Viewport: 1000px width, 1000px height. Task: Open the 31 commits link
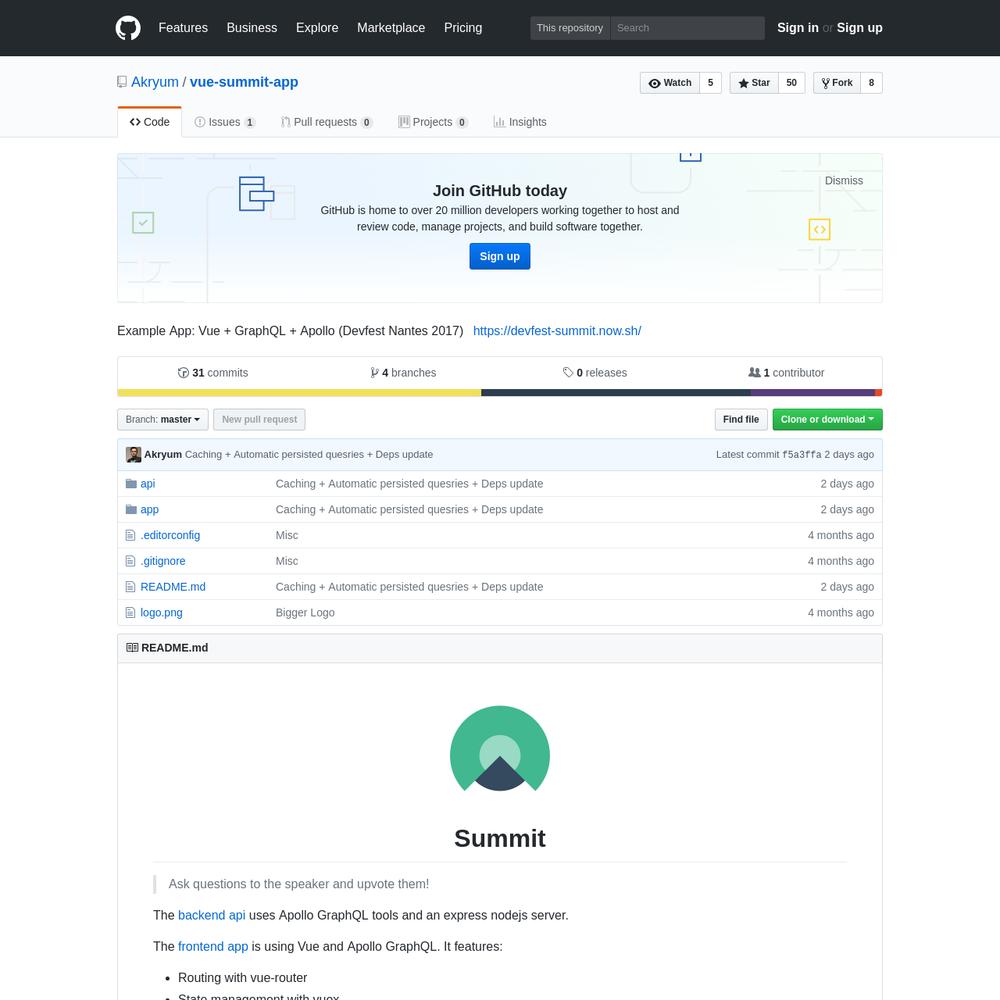click(x=213, y=372)
